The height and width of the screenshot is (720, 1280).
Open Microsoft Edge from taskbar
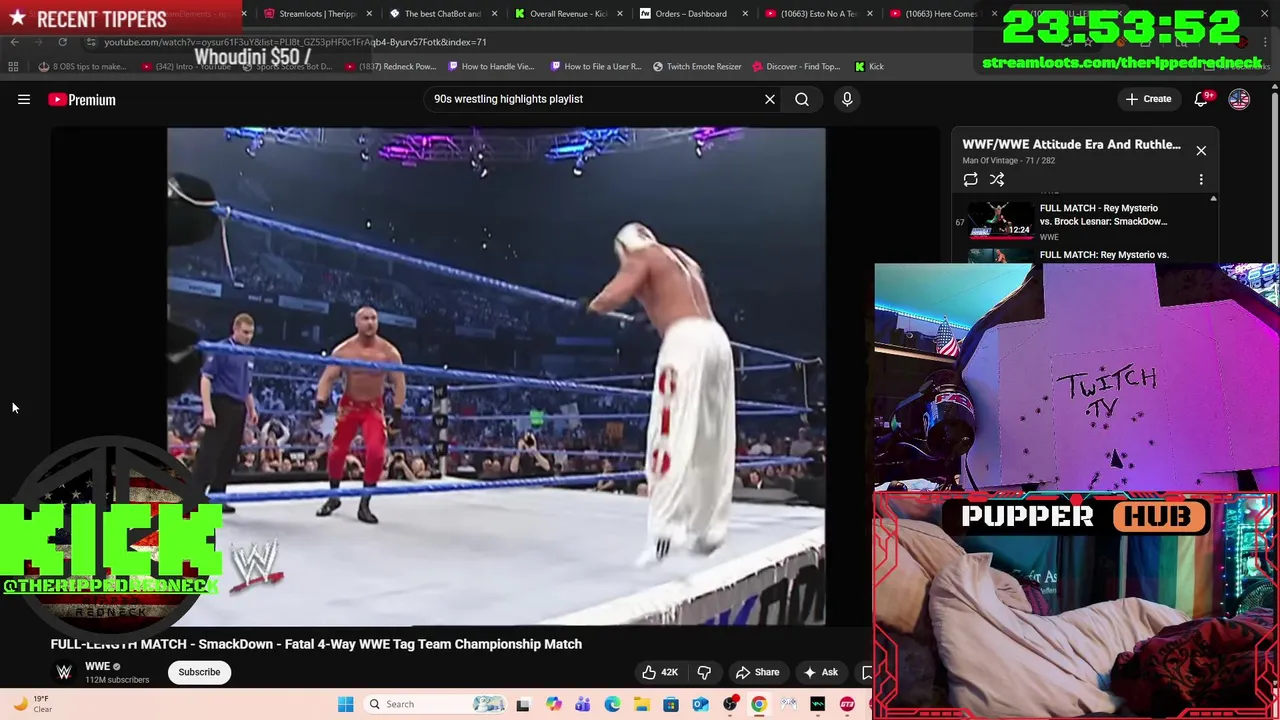point(612,704)
